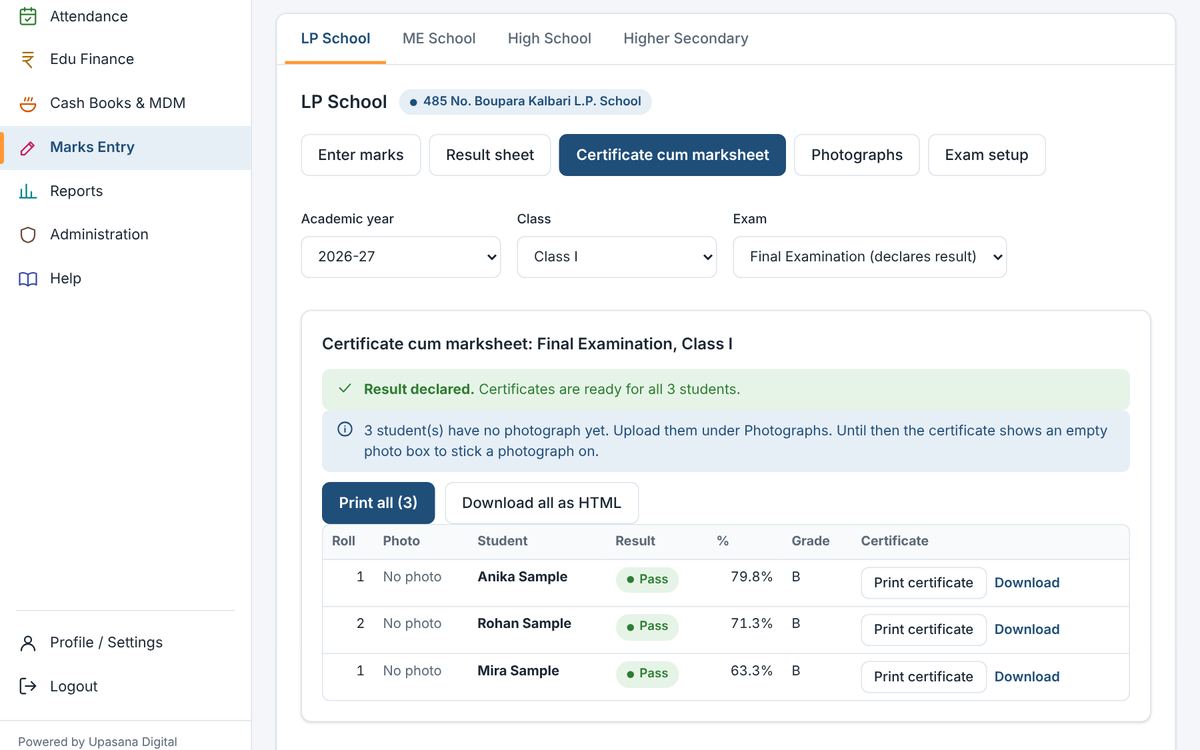Print certificate for Mira Sample
Image resolution: width=1200 pixels, height=750 pixels.
(x=924, y=677)
